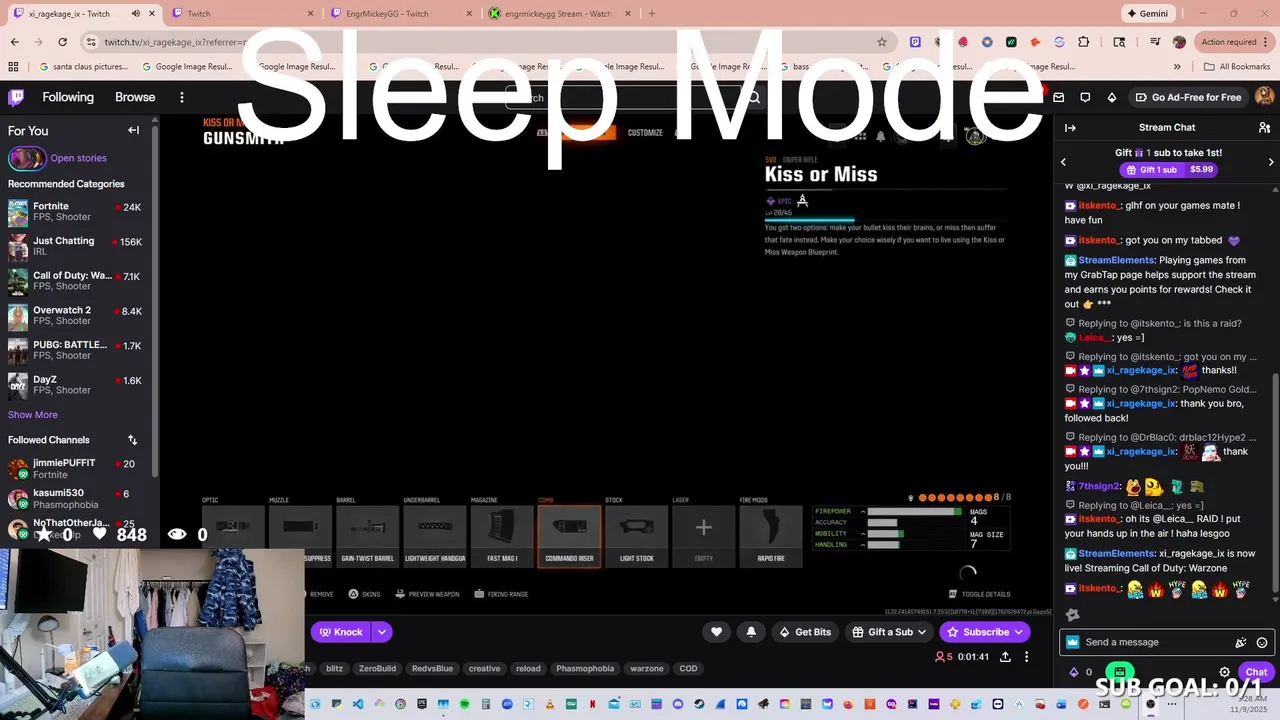The image size is (1280, 720).
Task: Click the channel points diamond balance in chat
Action: (1081, 672)
